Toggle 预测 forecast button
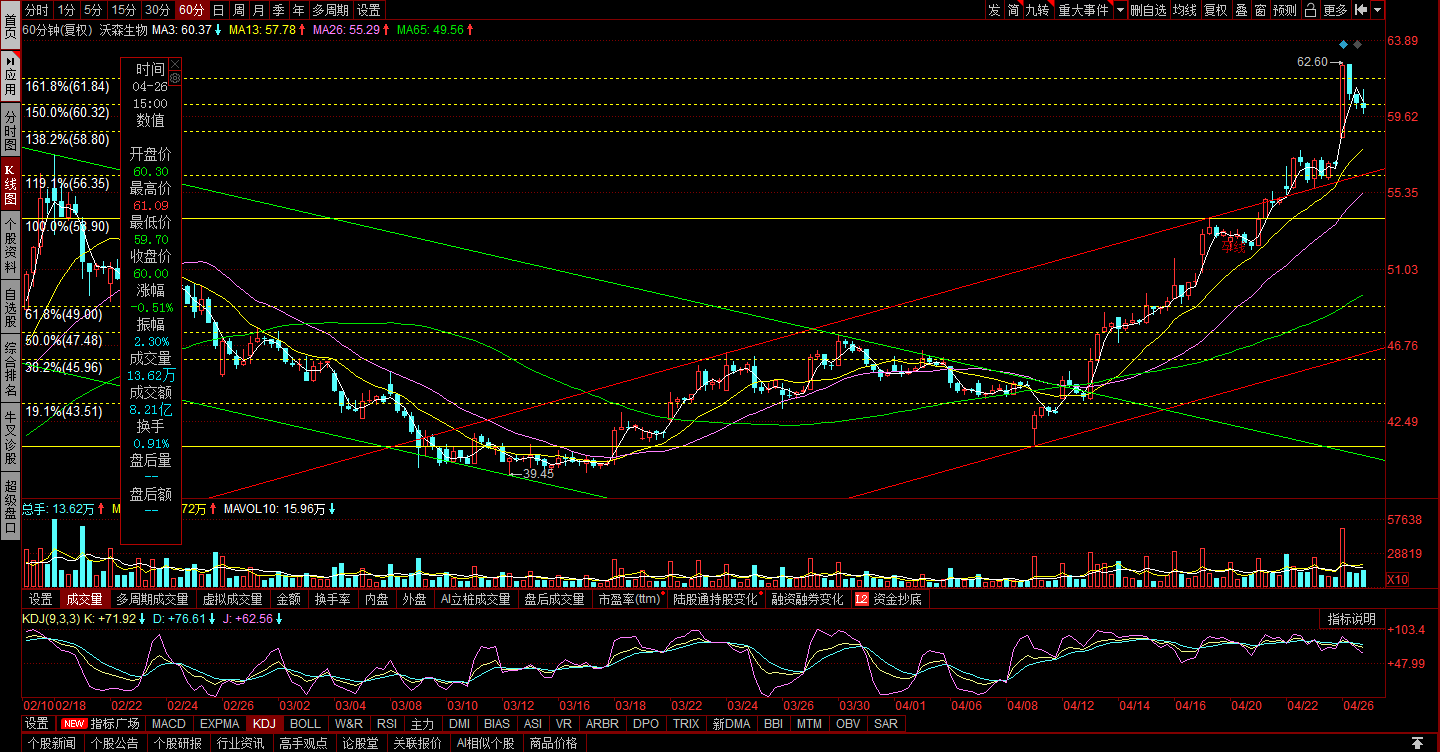This screenshot has height=752, width=1440. [1285, 10]
